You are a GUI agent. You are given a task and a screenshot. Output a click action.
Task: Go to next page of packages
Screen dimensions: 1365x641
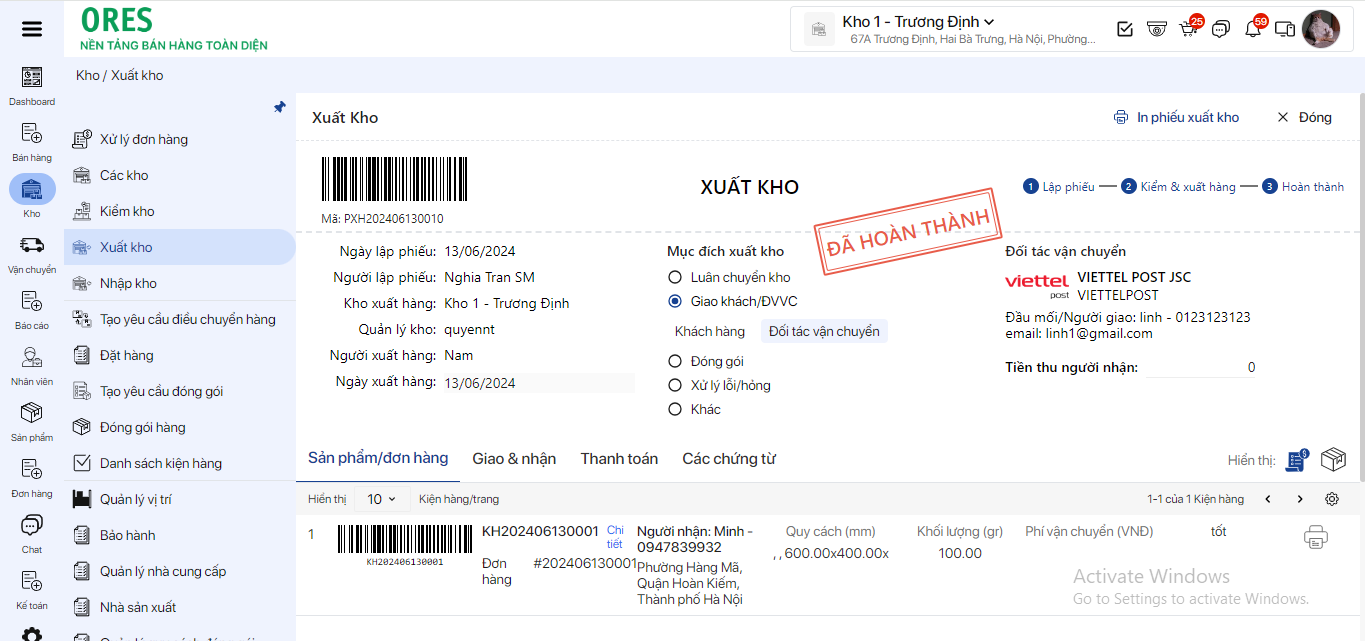(x=1300, y=499)
